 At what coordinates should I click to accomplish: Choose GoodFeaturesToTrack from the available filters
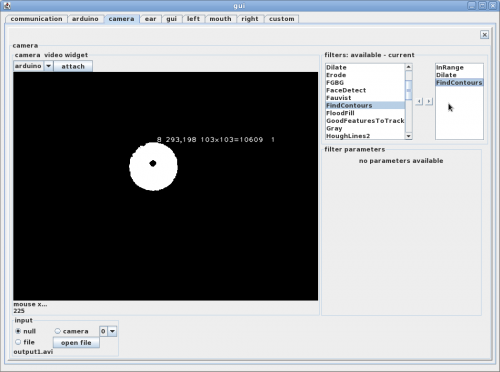[x=365, y=121]
